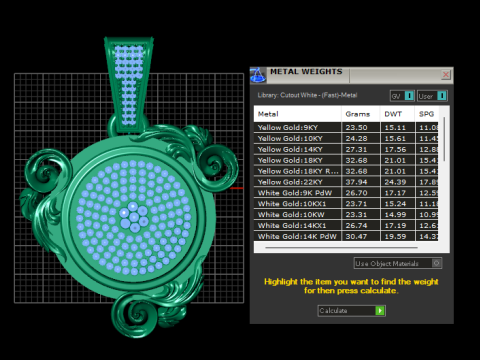Viewport: 480px width, 360px height.
Task: Close the Metal Weights panel
Action: (x=446, y=74)
